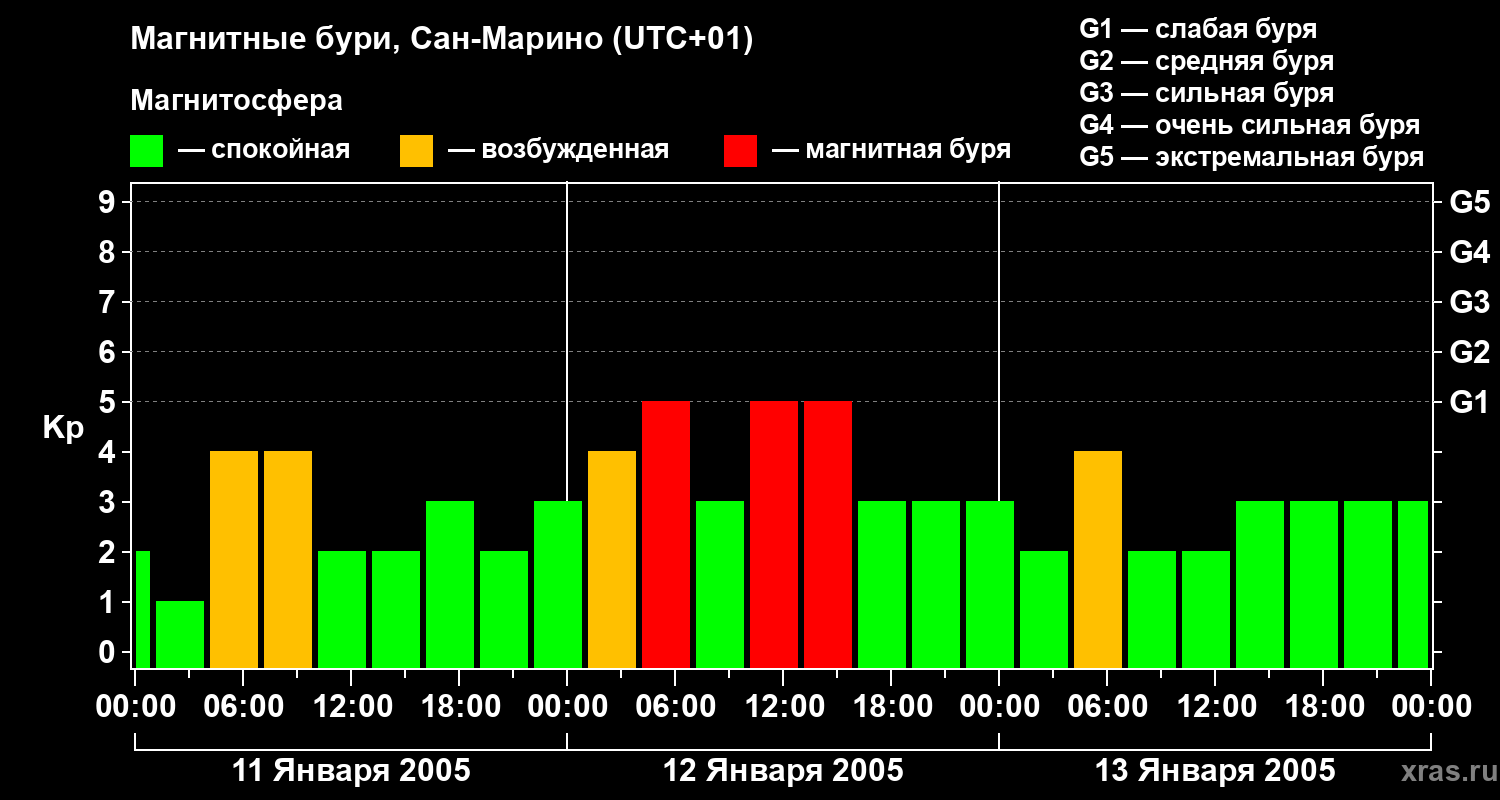1500x800 pixels.
Task: Click 'G2 — средняя буря' legend line
Action: pyautogui.click(x=1206, y=61)
